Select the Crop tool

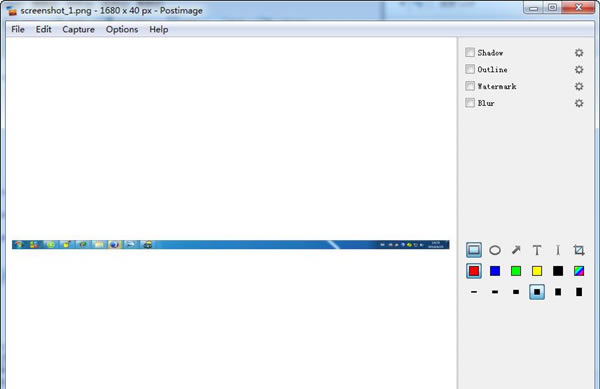point(579,250)
